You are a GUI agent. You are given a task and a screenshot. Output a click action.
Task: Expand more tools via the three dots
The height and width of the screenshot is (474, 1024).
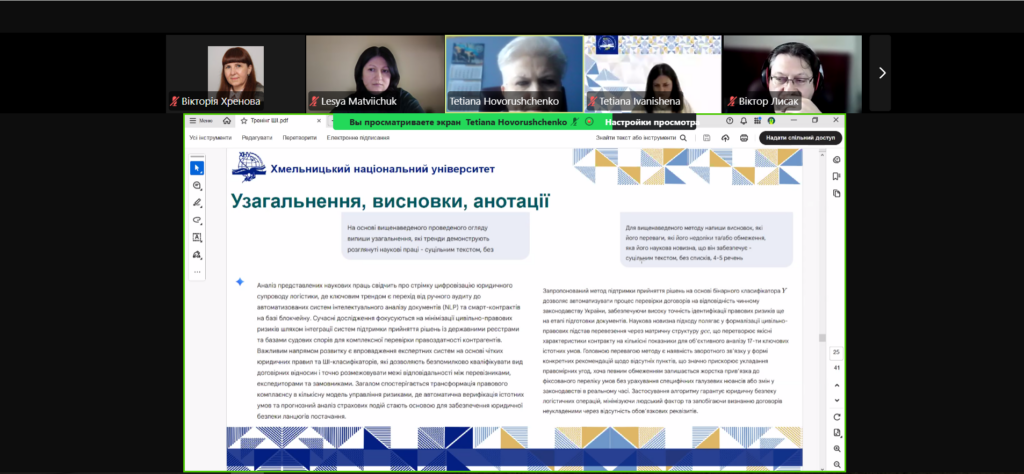197,272
